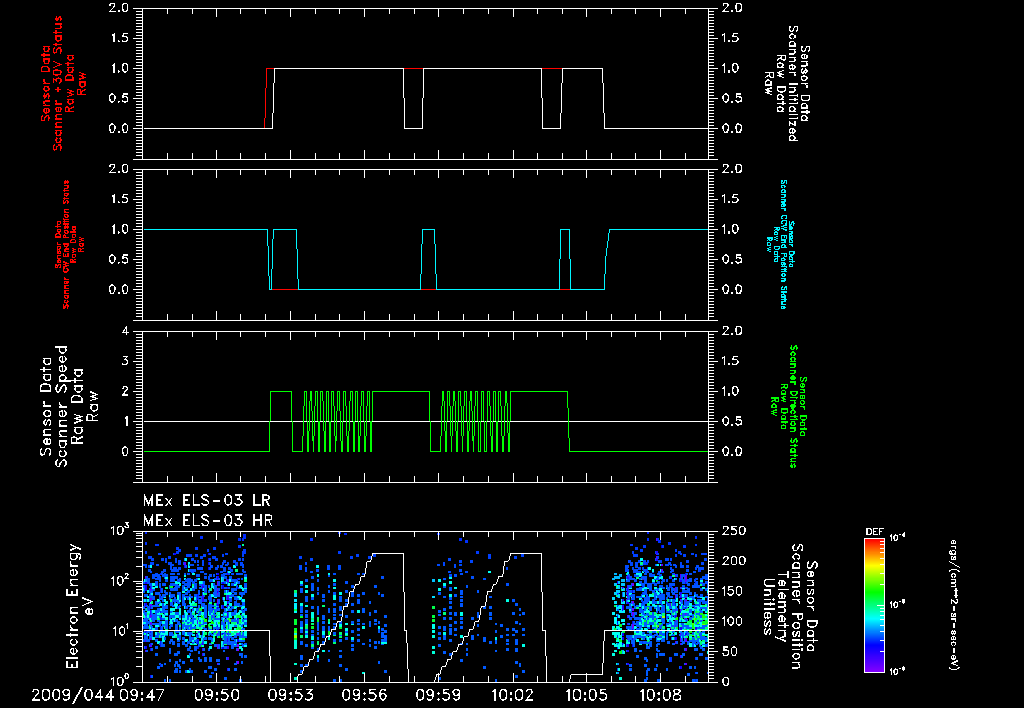Click the '09:50' time axis label
Image resolution: width=1024 pixels, height=708 pixels.
[217, 695]
